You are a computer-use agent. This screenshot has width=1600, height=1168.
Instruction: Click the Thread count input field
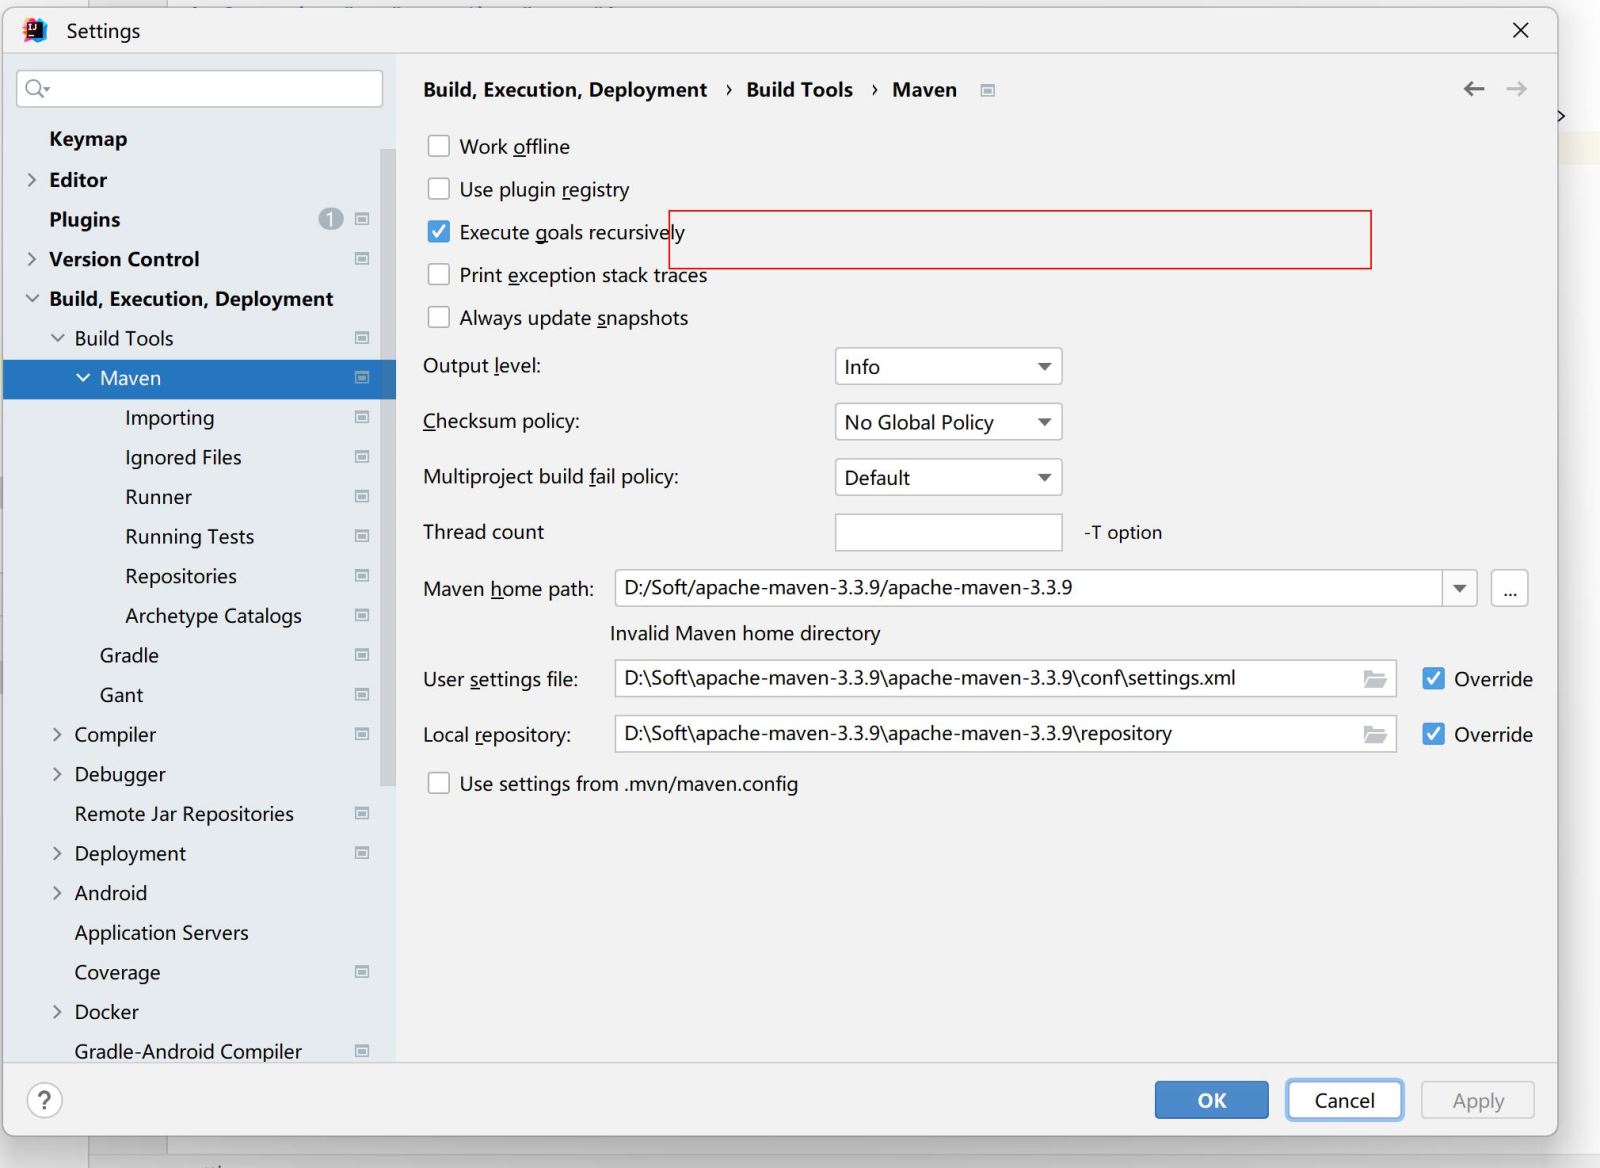click(x=947, y=532)
